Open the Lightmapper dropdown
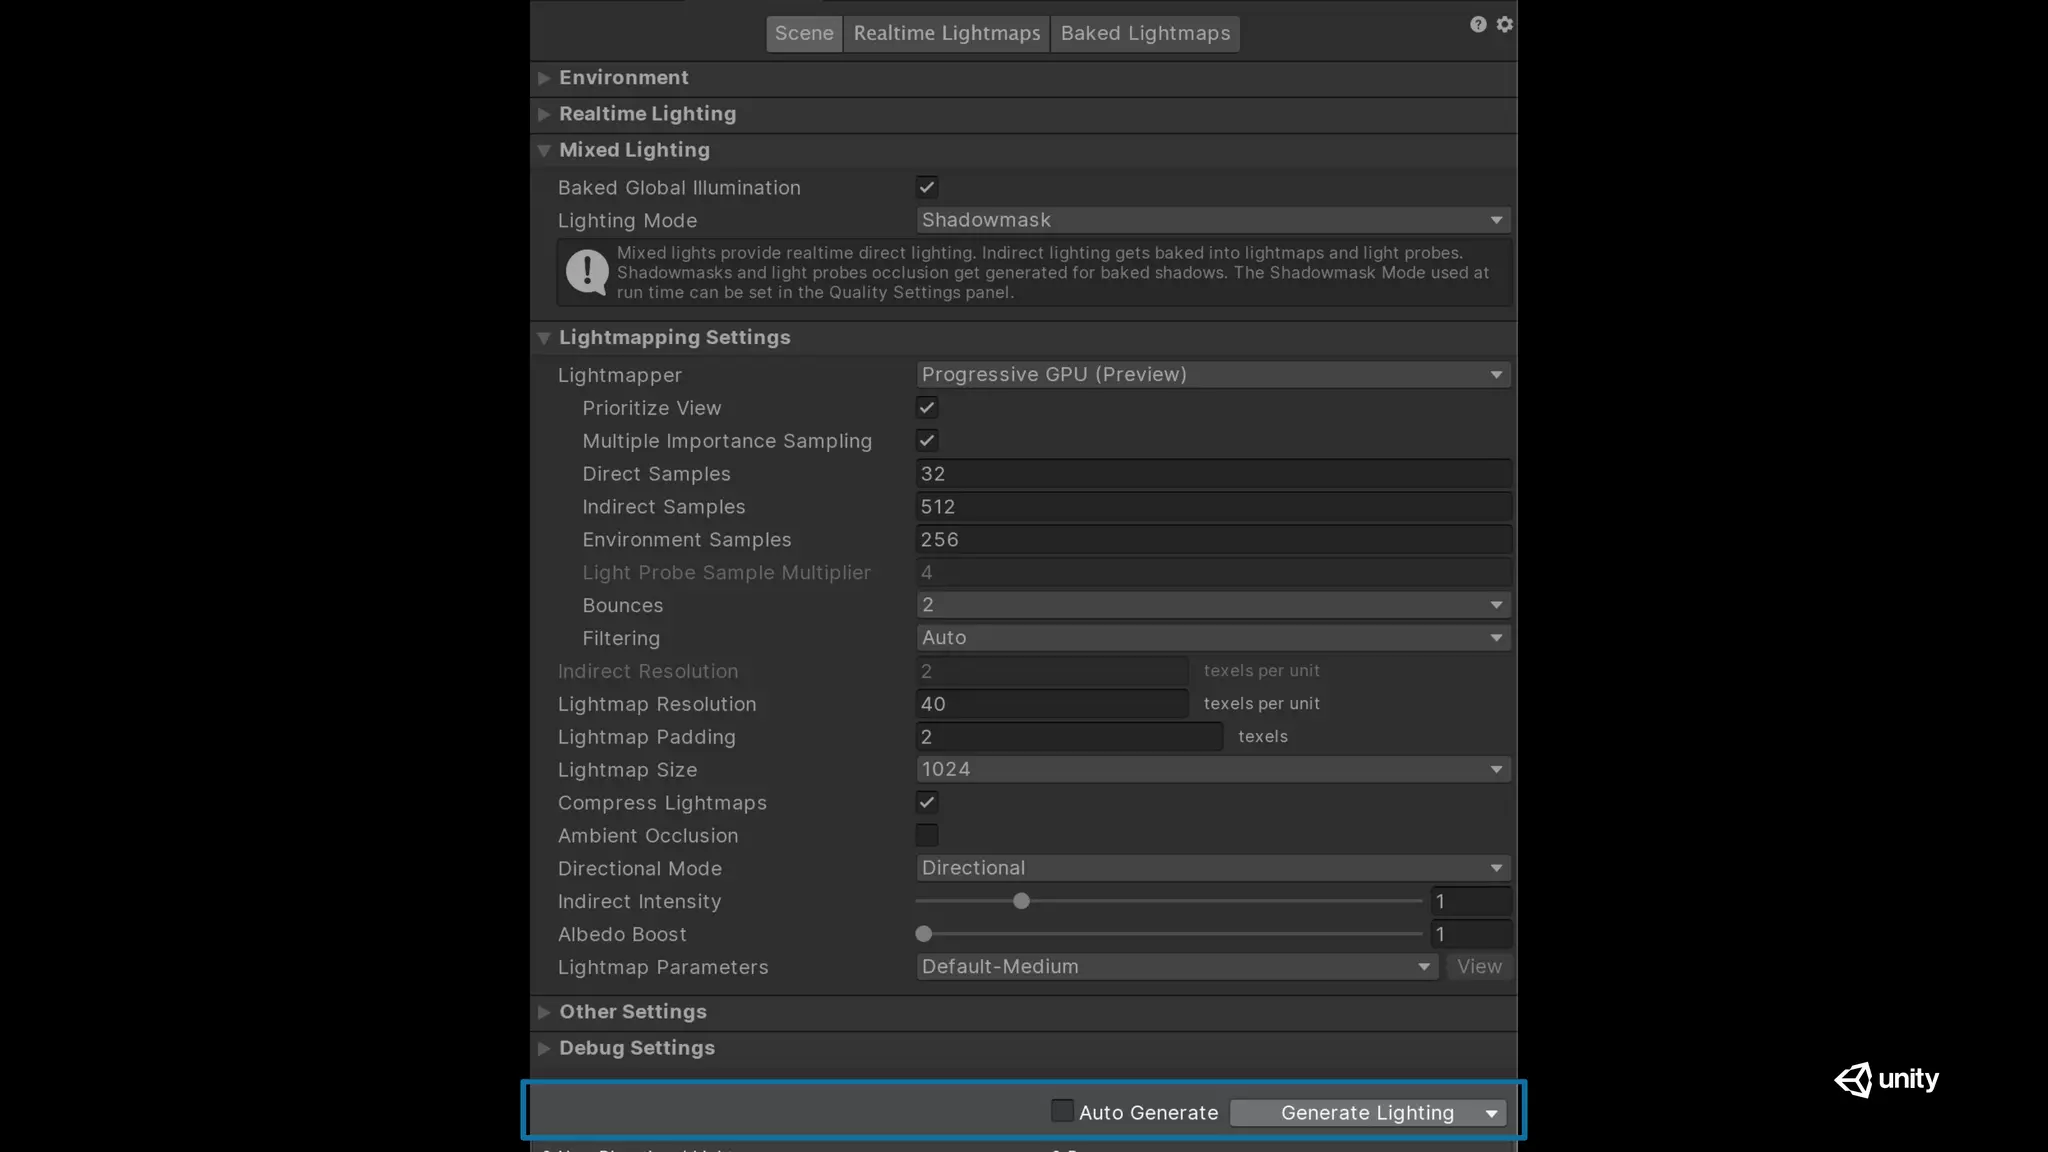 click(1212, 374)
